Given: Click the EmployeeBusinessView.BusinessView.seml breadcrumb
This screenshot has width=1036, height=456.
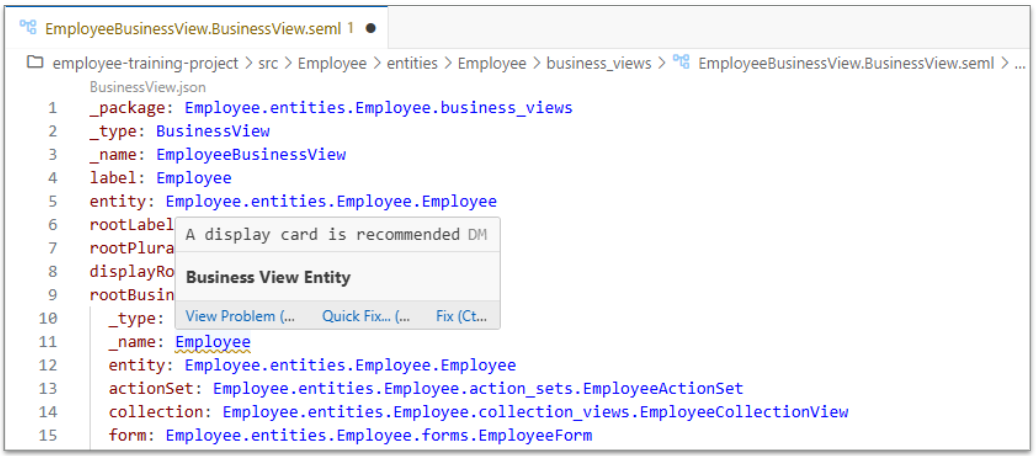Looking at the screenshot, I should 846,63.
